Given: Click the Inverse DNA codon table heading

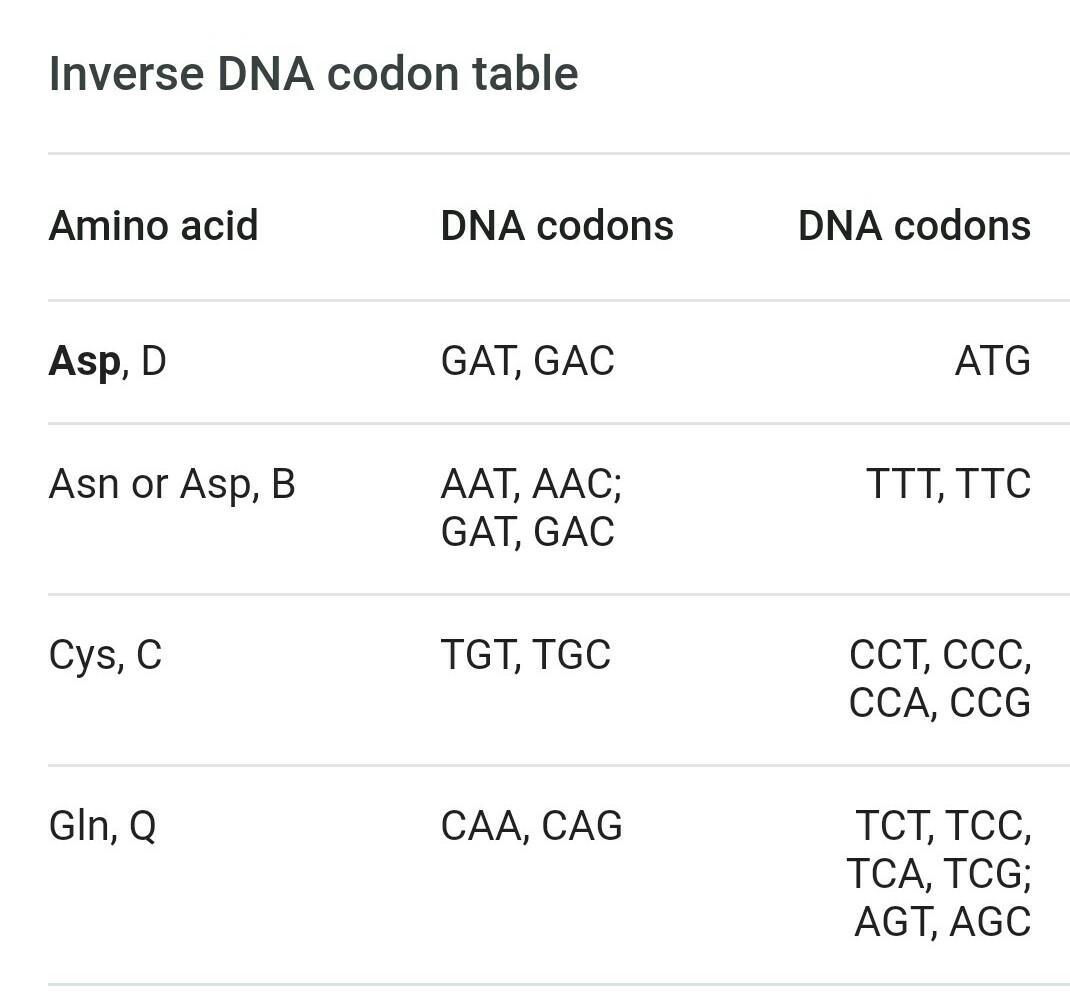Looking at the screenshot, I should coord(313,74).
